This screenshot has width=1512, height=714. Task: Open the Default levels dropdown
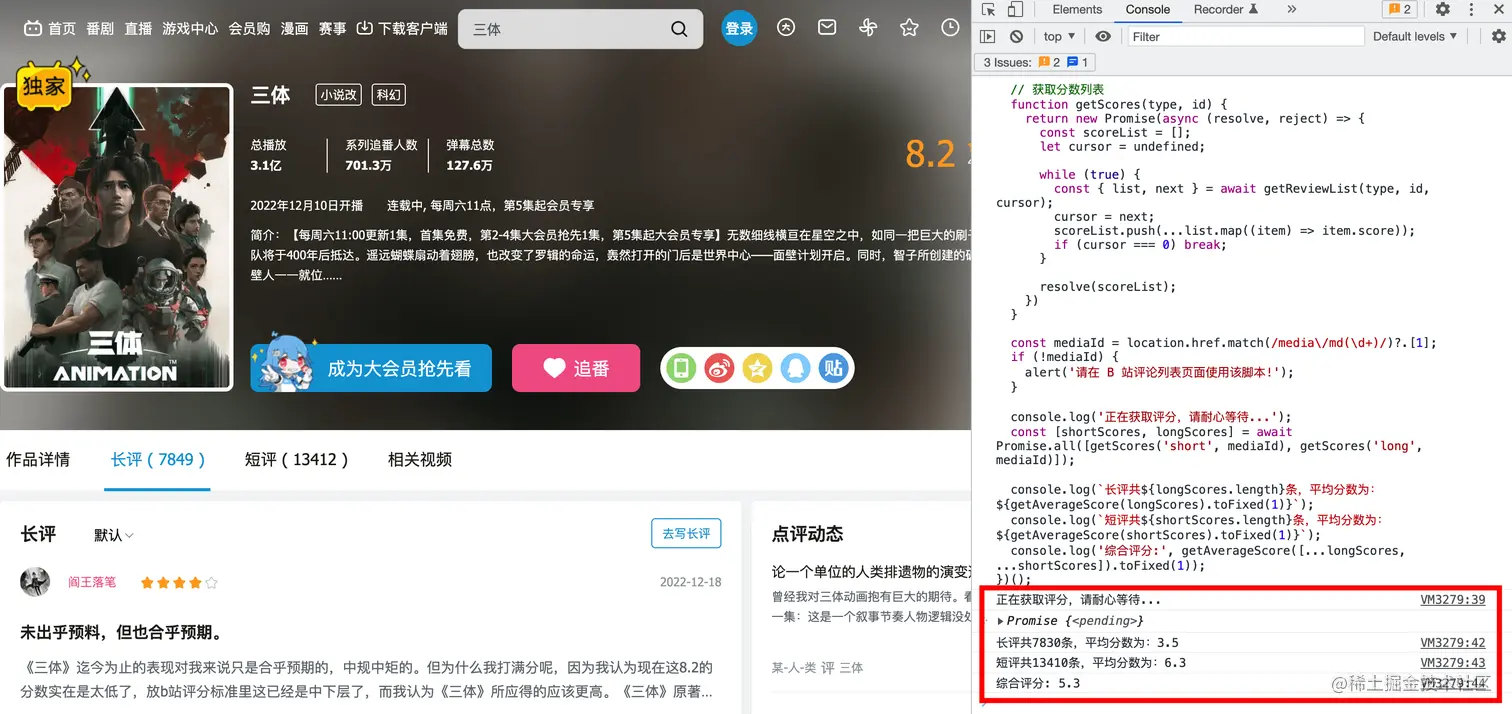[1414, 36]
